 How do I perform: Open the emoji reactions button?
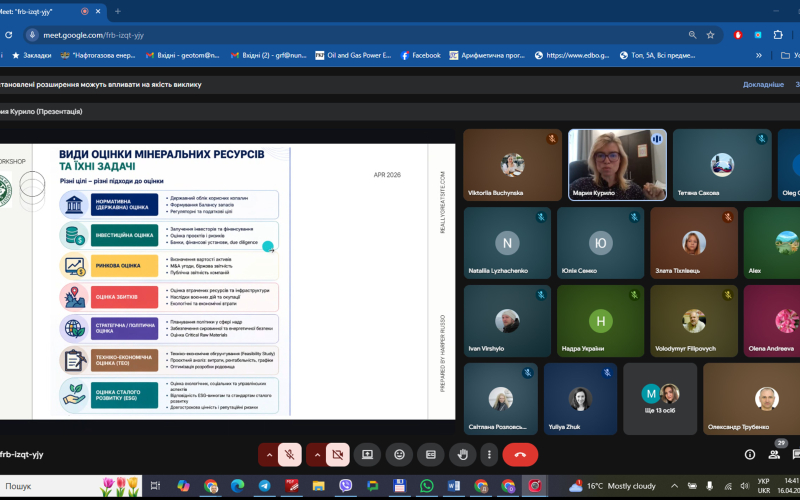coord(399,455)
